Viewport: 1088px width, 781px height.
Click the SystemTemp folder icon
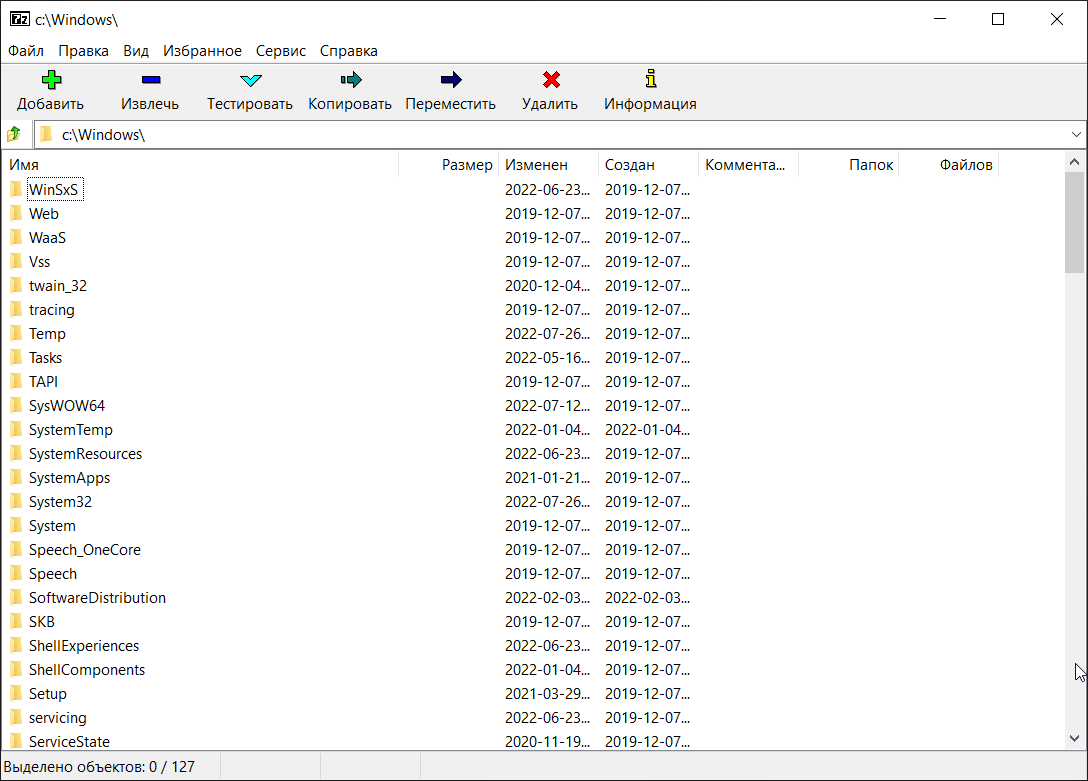(17, 429)
